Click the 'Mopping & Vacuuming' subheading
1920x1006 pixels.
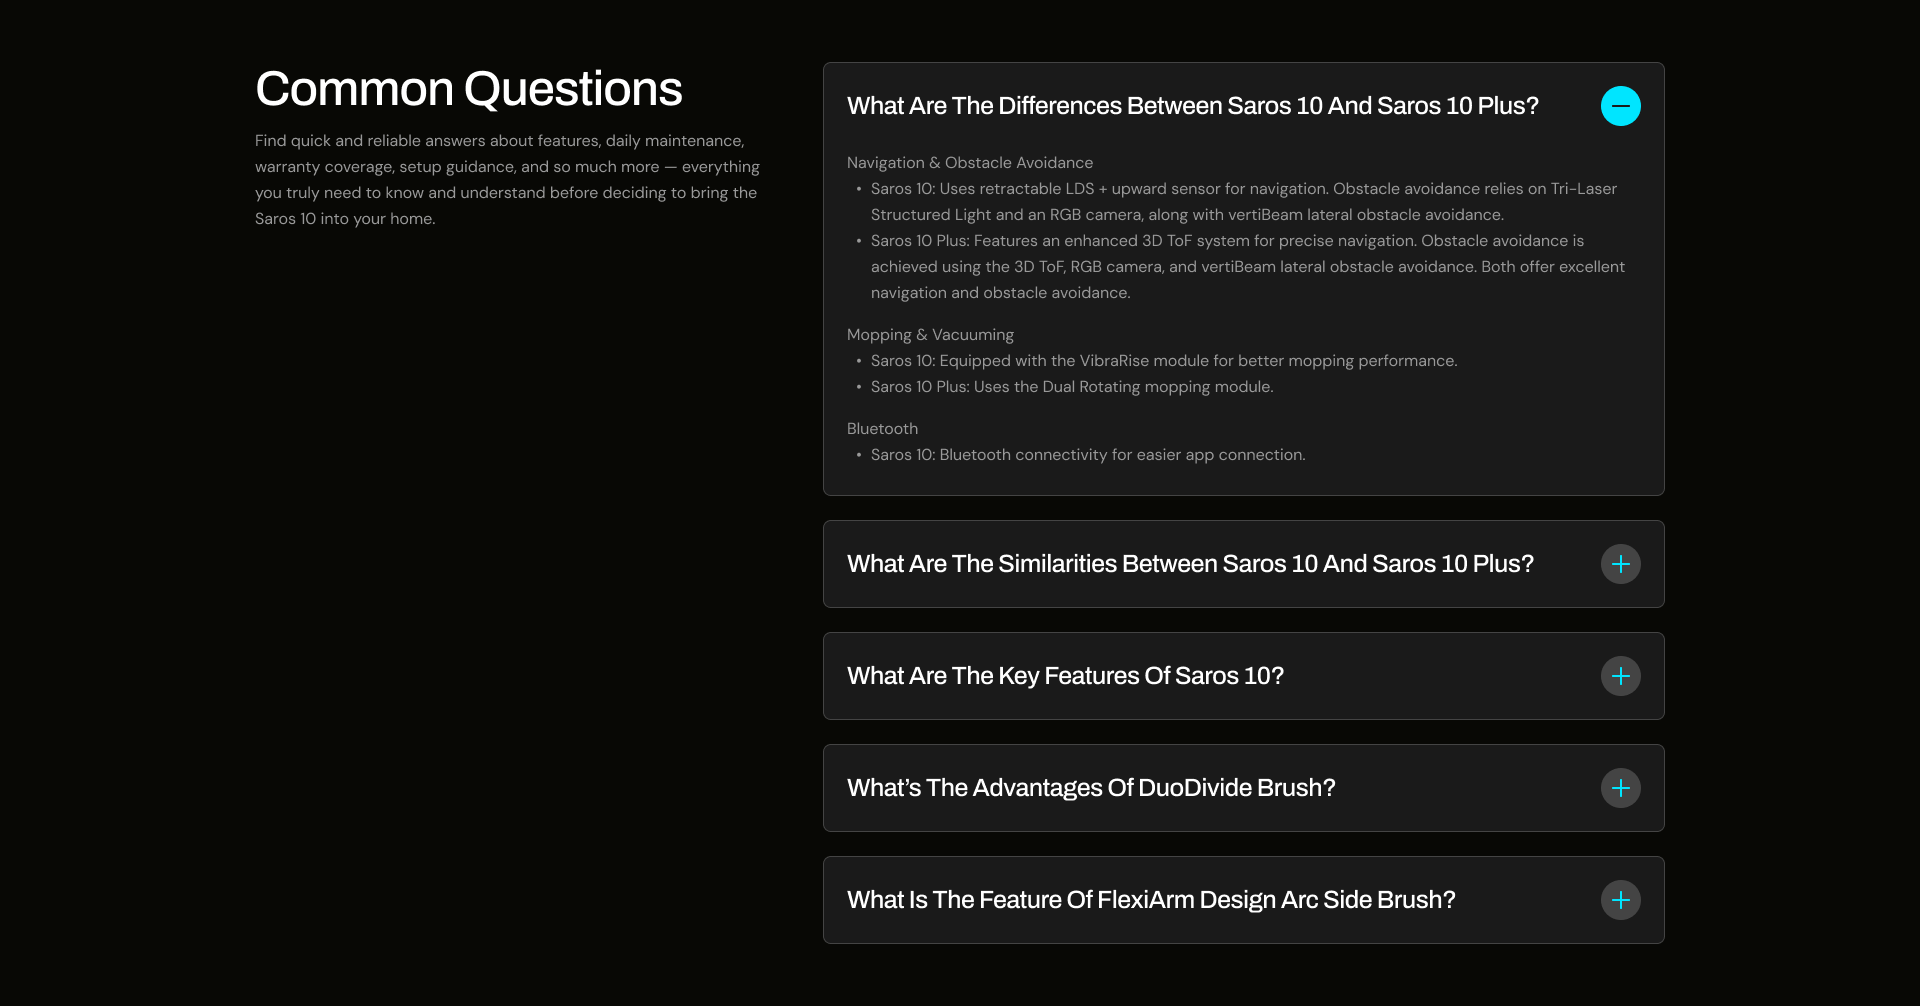tap(930, 335)
